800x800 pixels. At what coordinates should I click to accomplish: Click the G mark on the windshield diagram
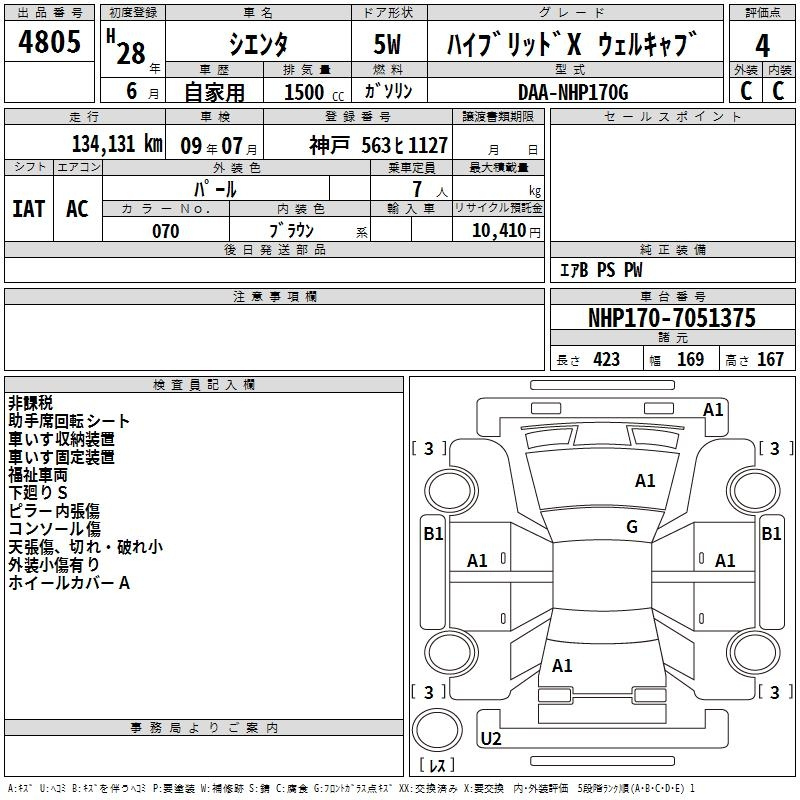[632, 527]
